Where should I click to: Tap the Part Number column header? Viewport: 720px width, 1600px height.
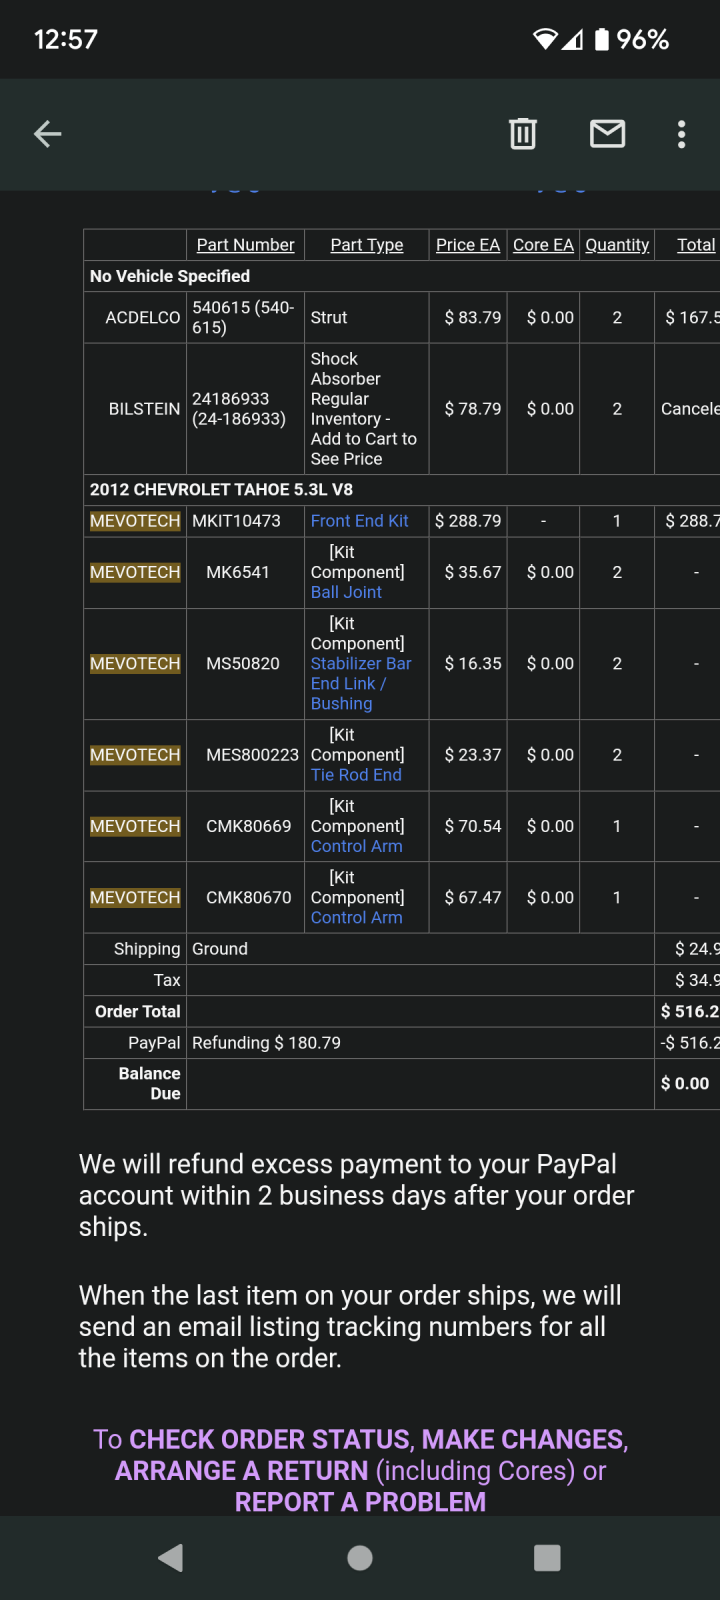click(x=245, y=245)
